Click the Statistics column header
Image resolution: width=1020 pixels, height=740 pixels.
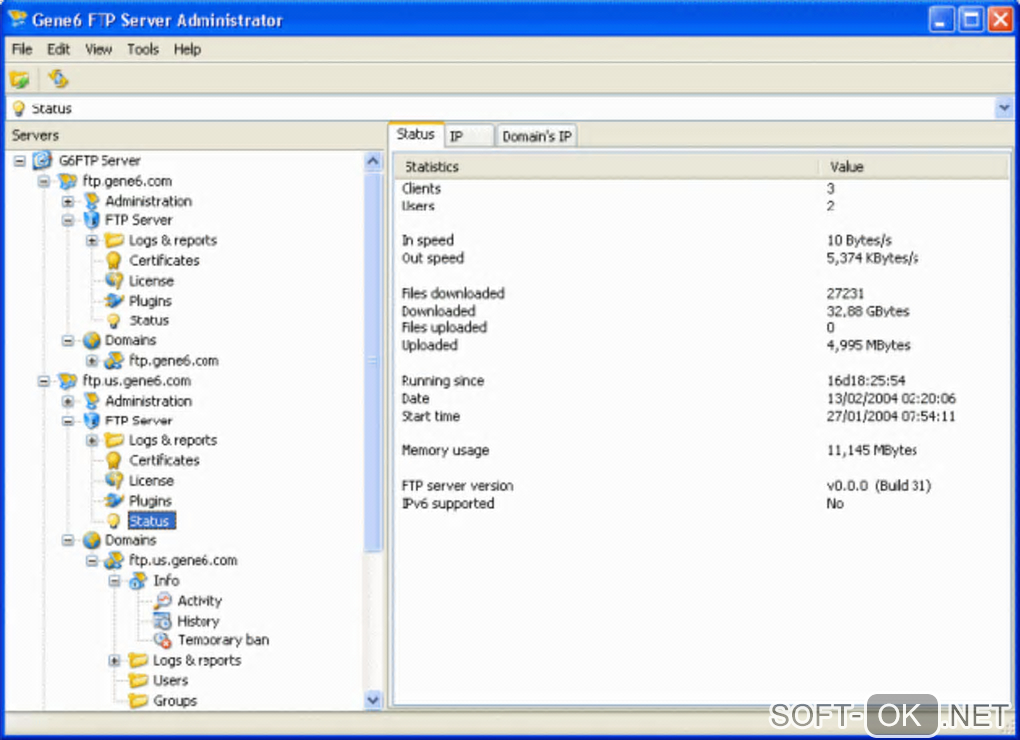click(606, 167)
